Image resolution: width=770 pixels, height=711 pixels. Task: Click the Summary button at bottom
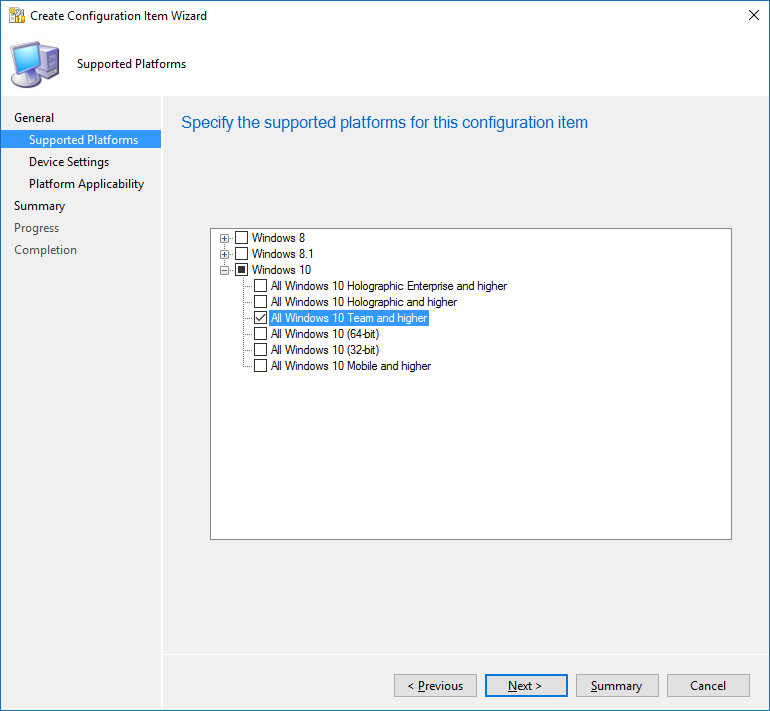tap(617, 685)
